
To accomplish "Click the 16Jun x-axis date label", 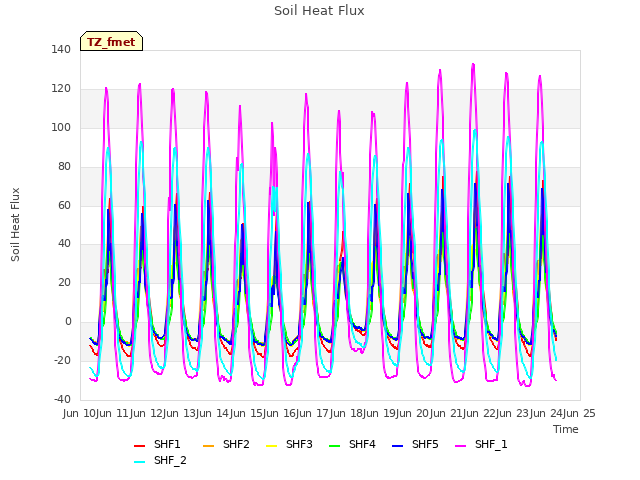I will [x=297, y=413].
